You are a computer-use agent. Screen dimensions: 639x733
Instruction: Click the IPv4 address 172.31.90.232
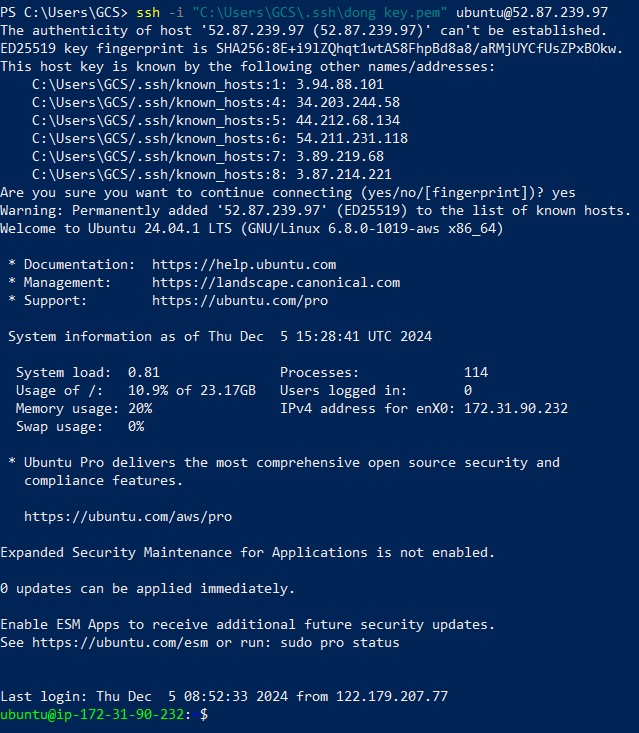pyautogui.click(x=516, y=409)
